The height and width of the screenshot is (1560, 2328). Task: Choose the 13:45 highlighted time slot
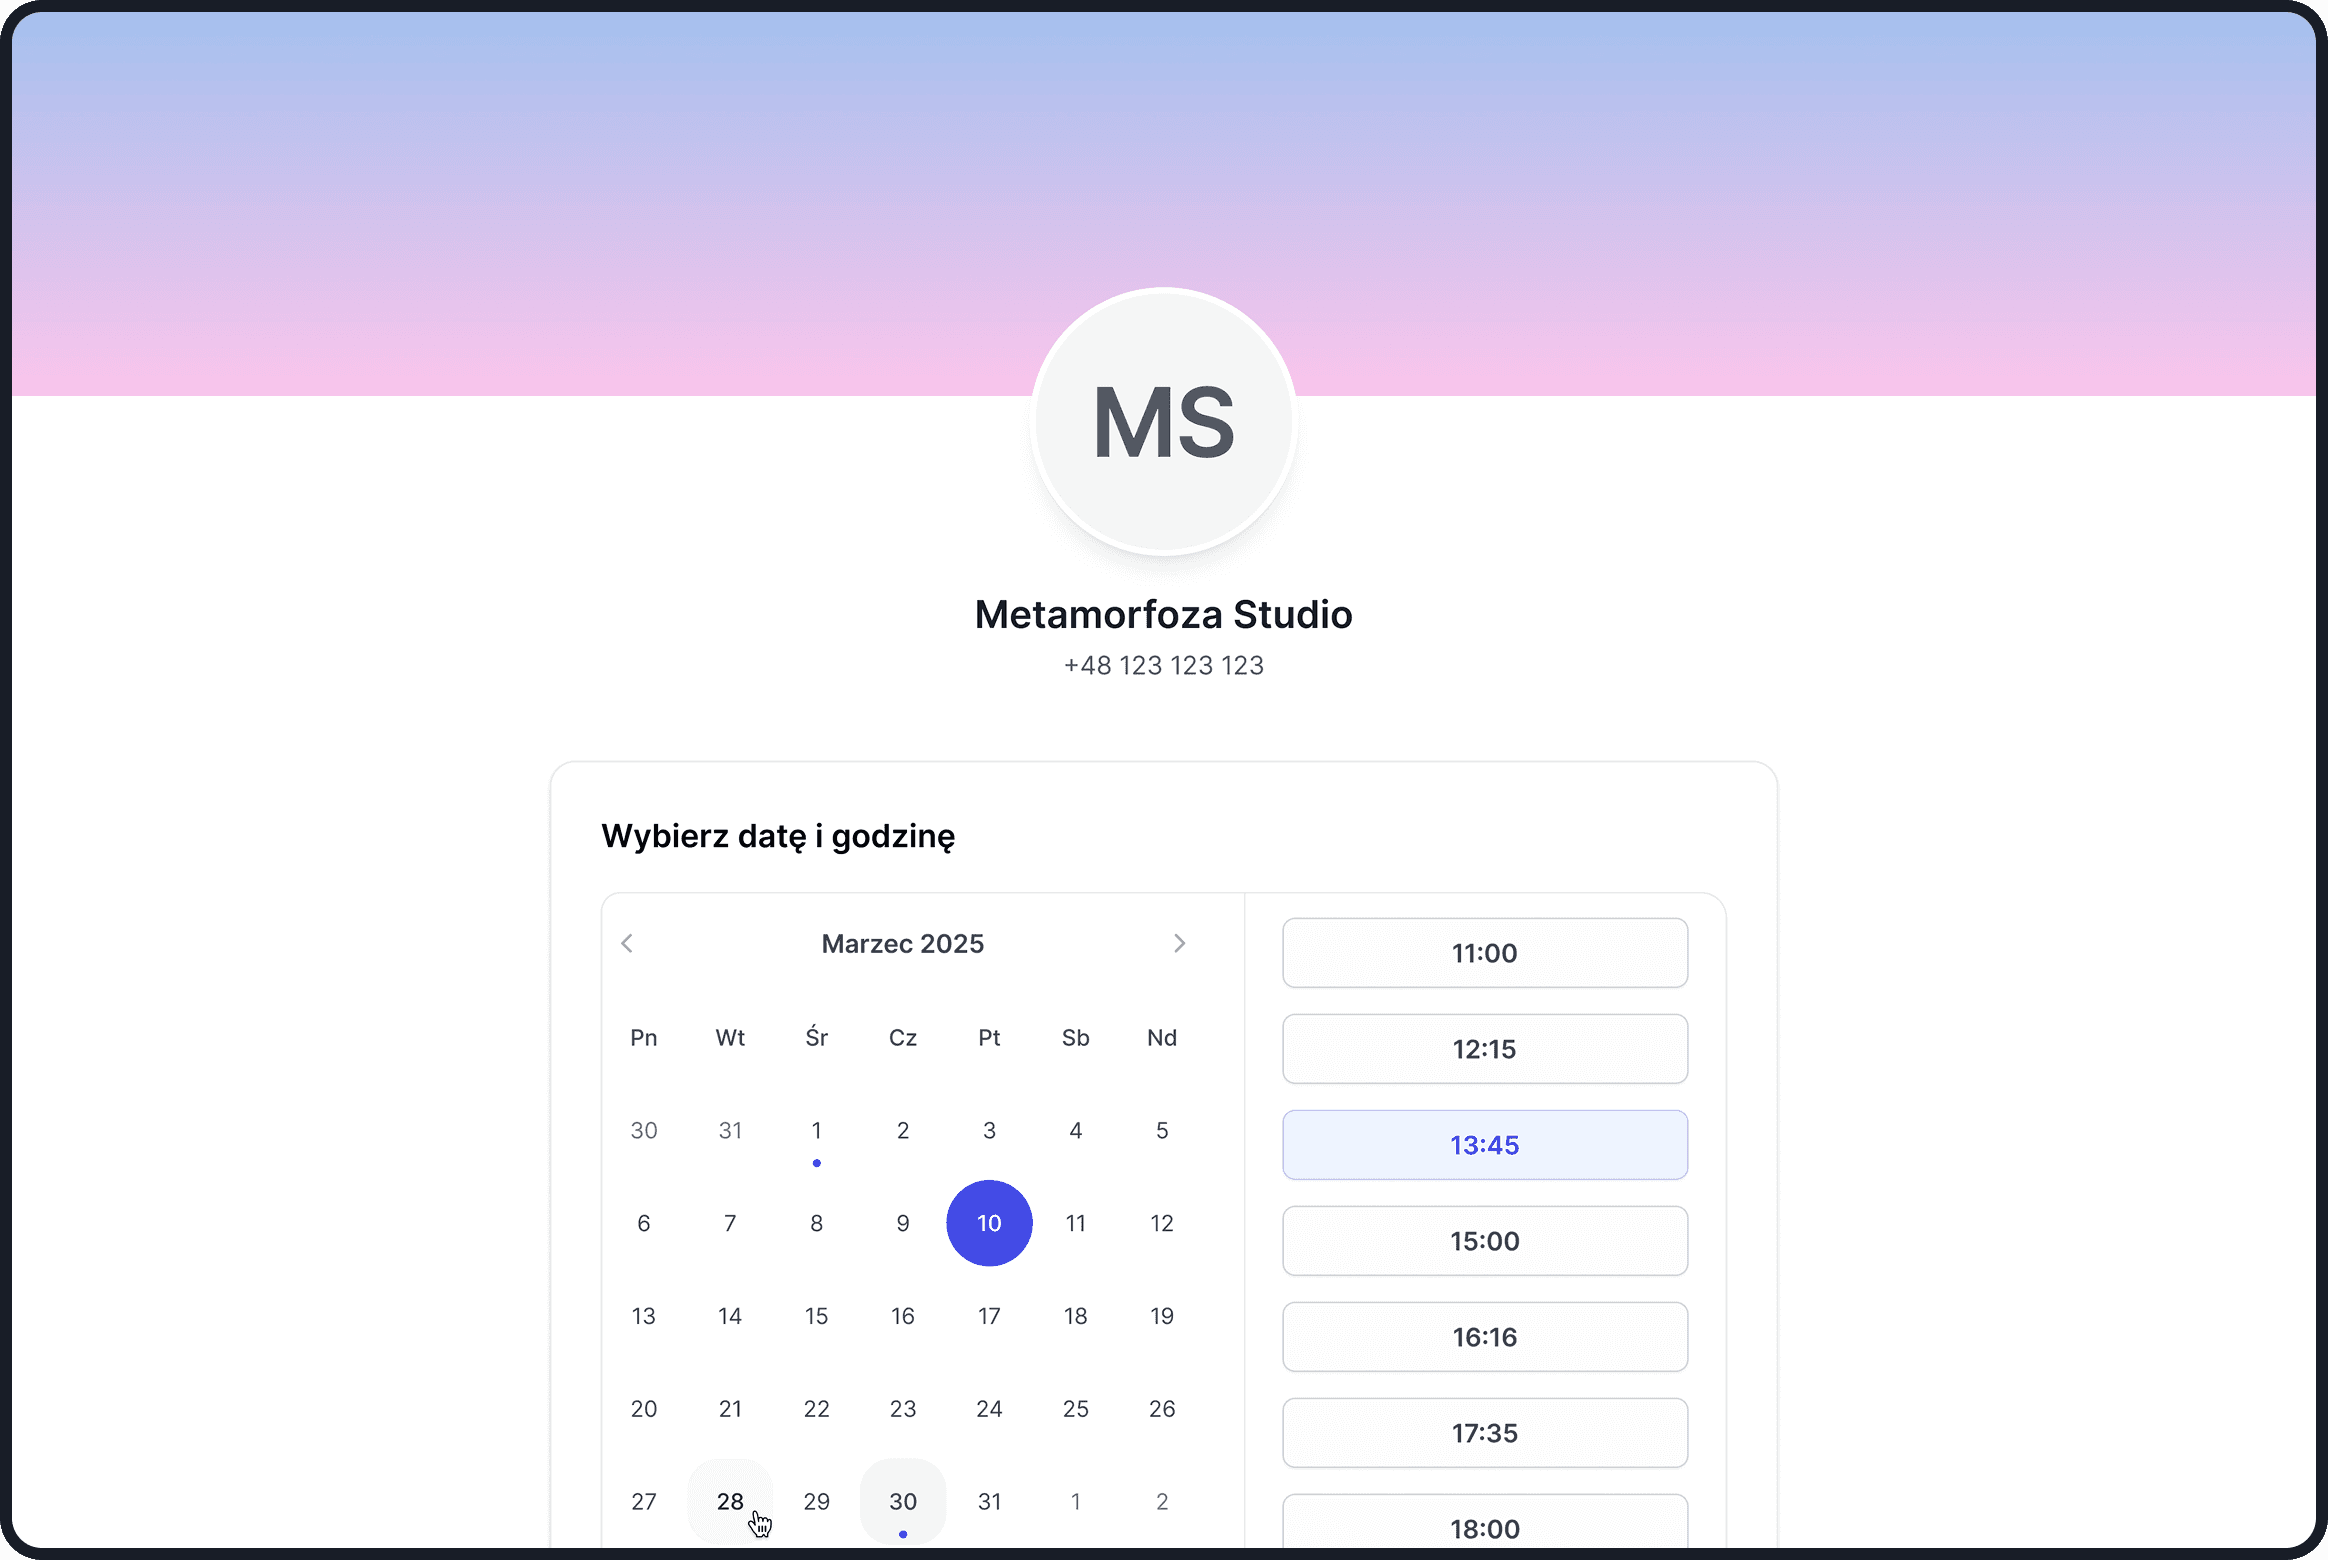click(x=1485, y=1145)
